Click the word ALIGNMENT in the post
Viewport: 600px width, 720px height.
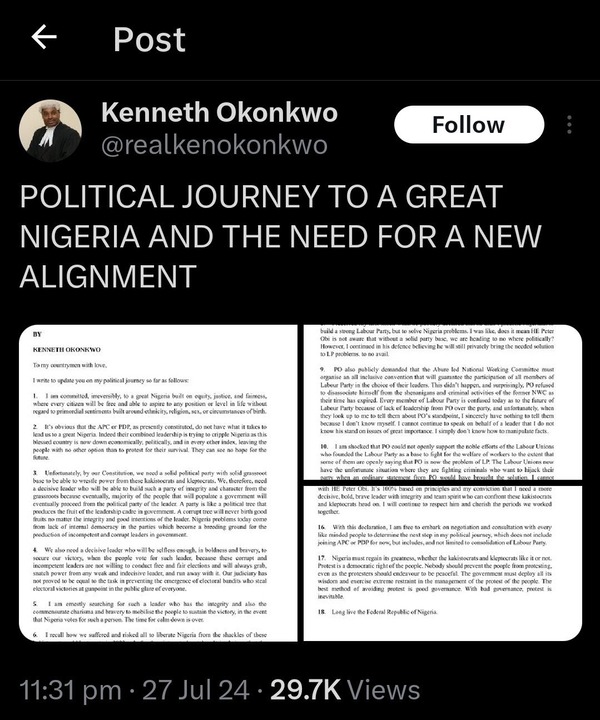[x=108, y=277]
